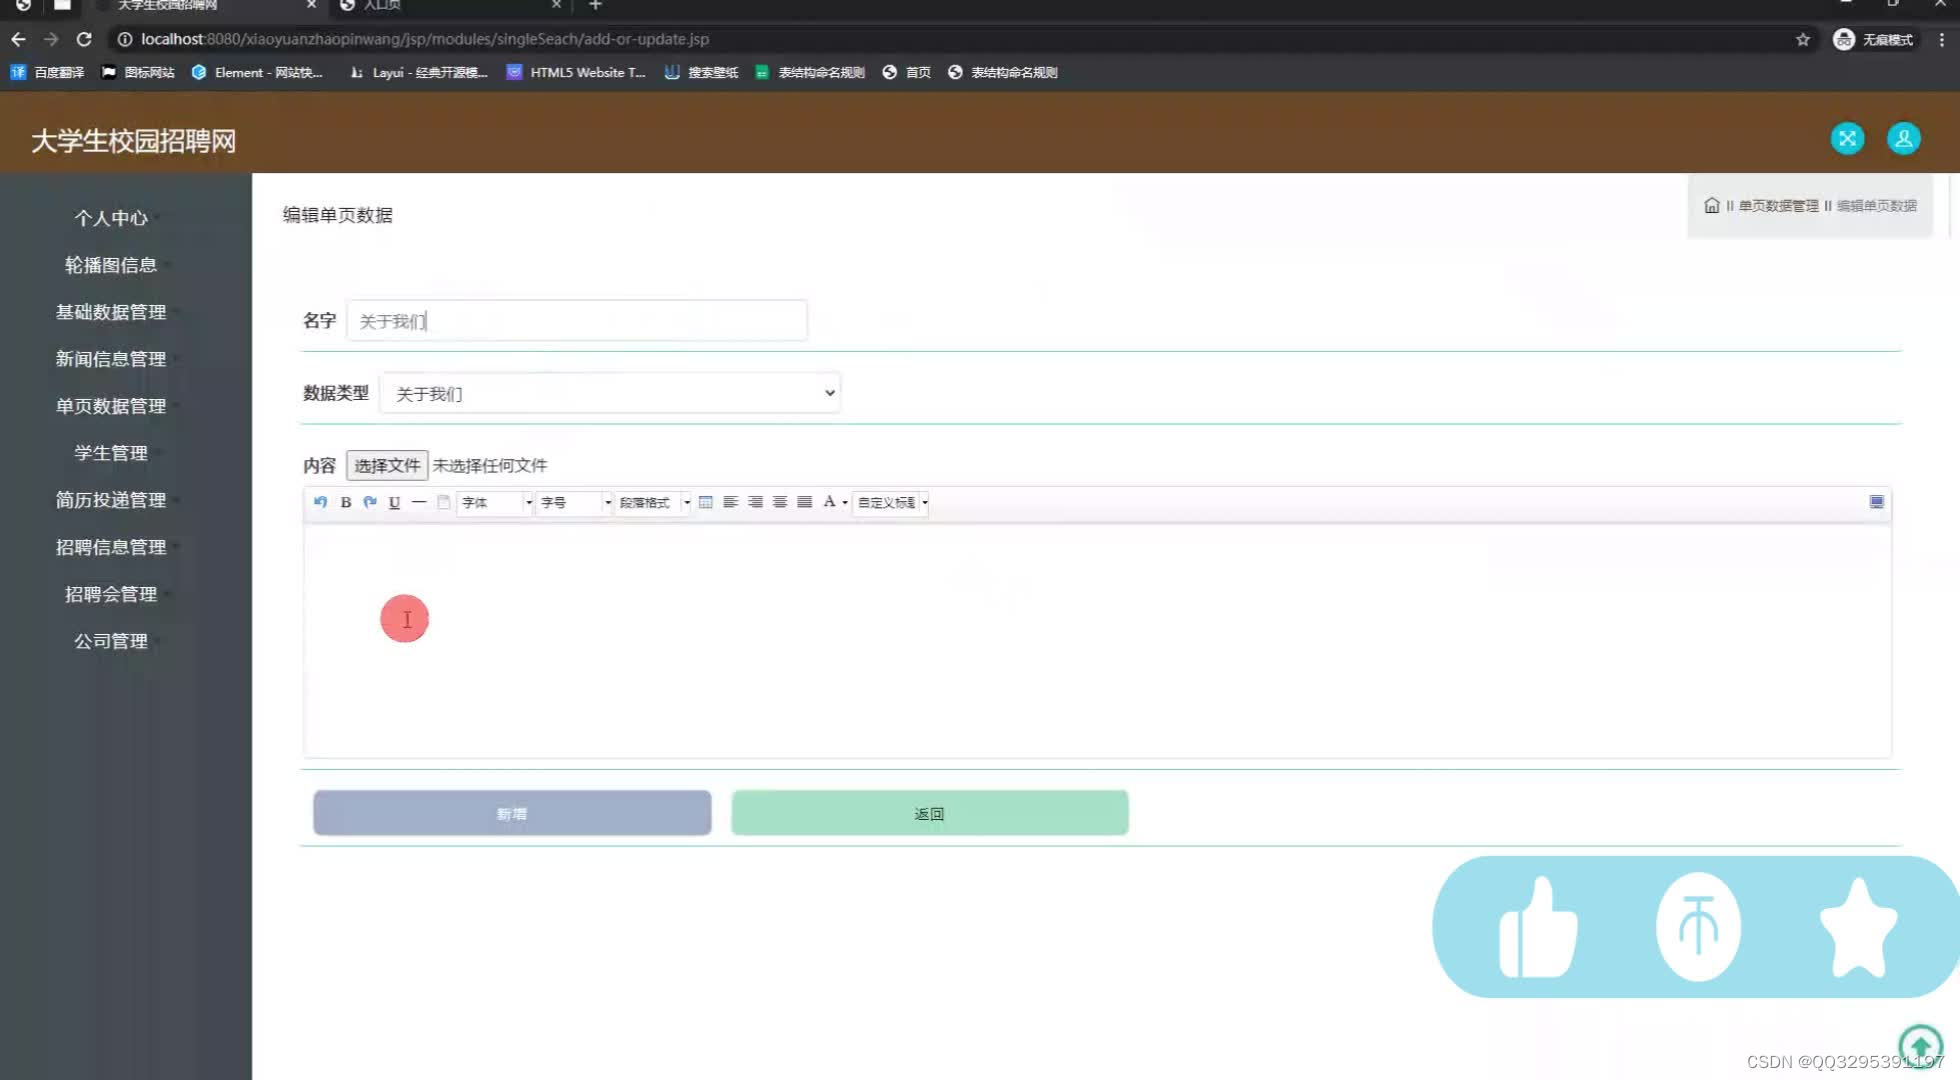Toggle bold formatting in the editor

(x=345, y=502)
